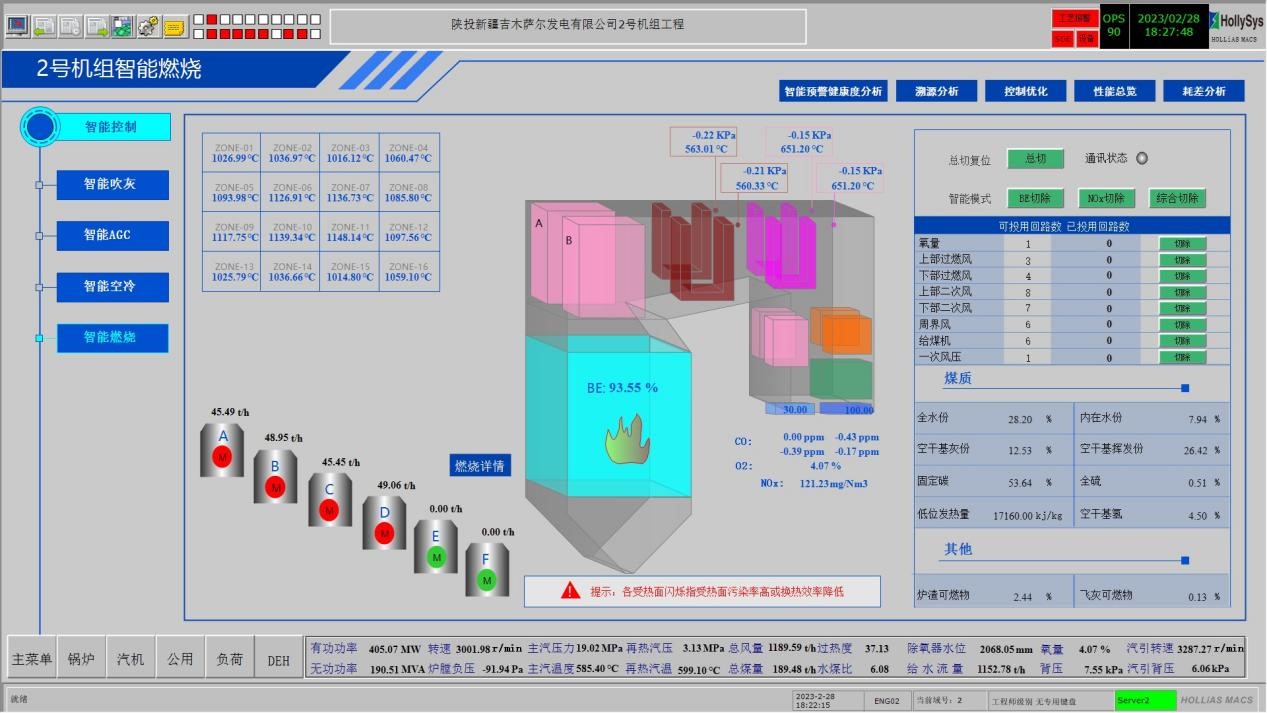Click ZONE-07 temperature cell
Viewport: 1267px width, 713px height.
click(x=350, y=193)
